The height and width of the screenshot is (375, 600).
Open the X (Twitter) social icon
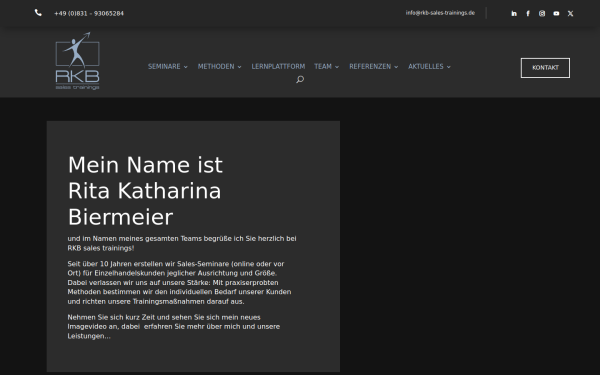570,13
